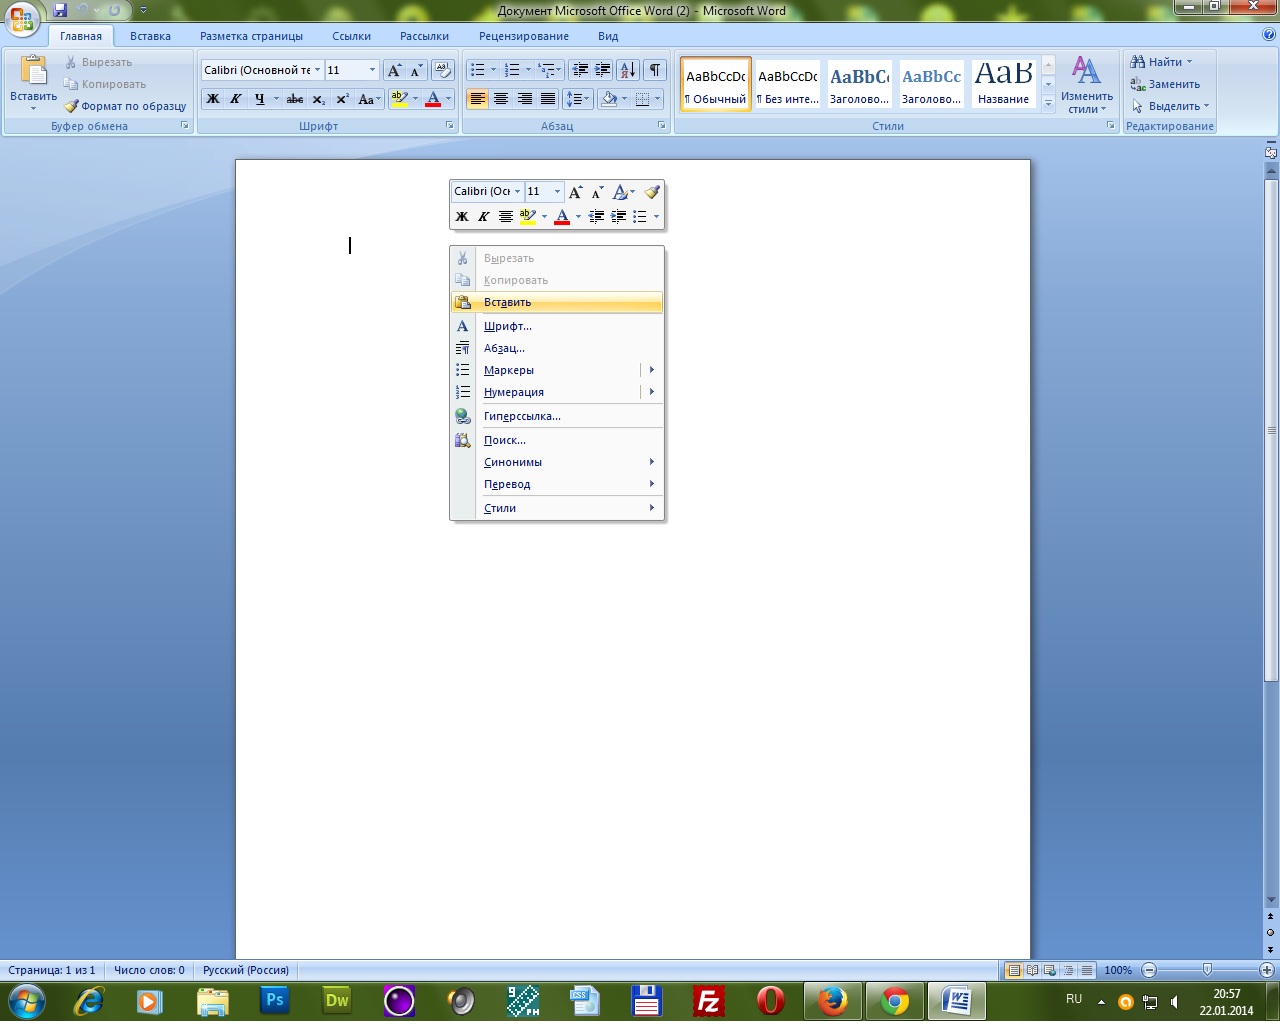Screen dimensions: 1280x1024
Task: Toggle Underline (Ч) in ribbon
Action: tap(260, 99)
